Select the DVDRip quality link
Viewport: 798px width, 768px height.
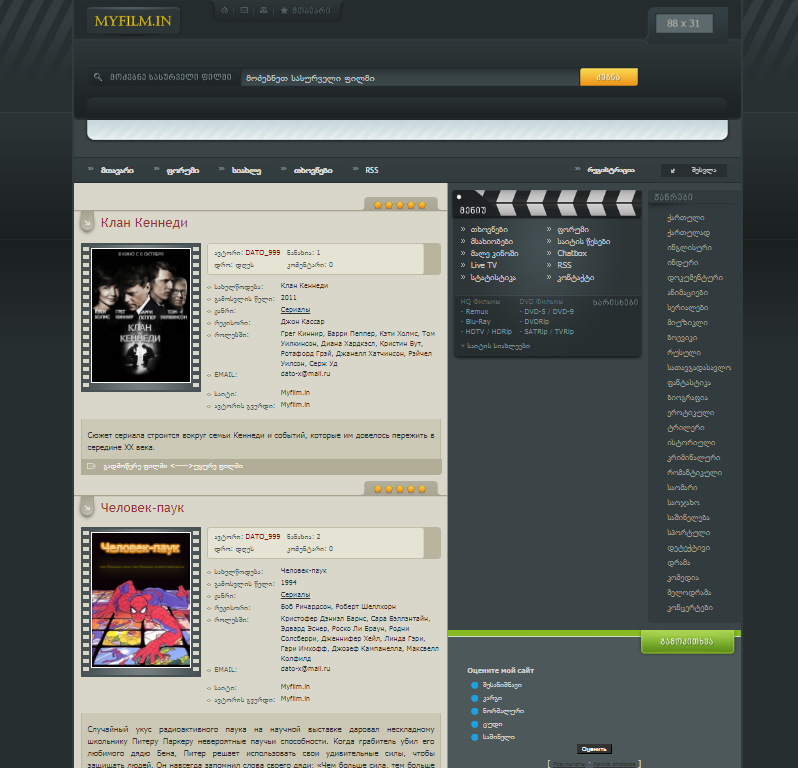tap(536, 322)
